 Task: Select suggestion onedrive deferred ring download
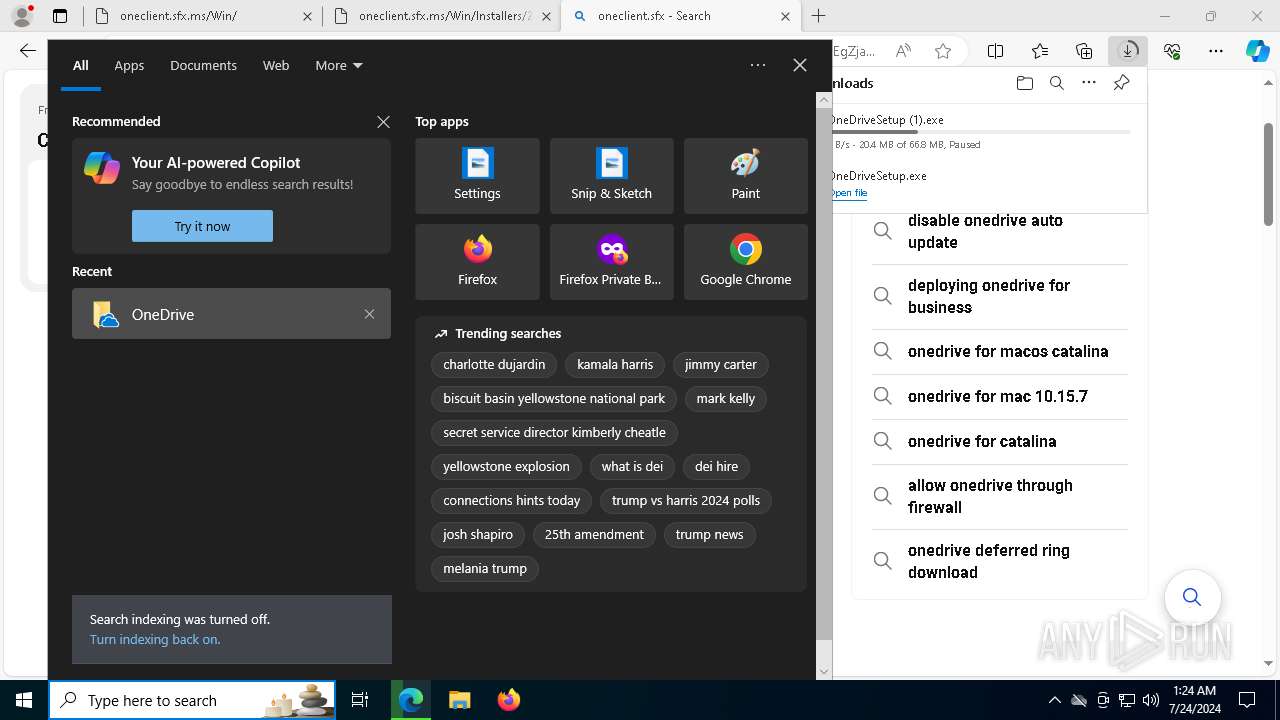click(1000, 562)
